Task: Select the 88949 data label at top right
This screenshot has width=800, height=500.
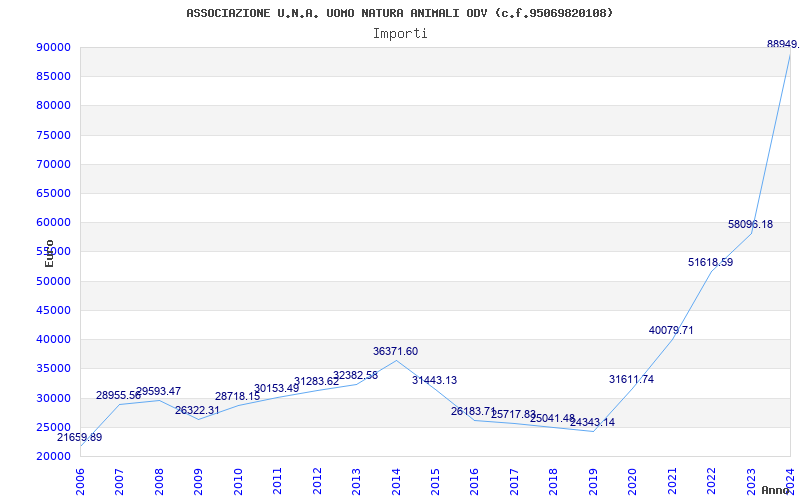Action: (x=783, y=44)
